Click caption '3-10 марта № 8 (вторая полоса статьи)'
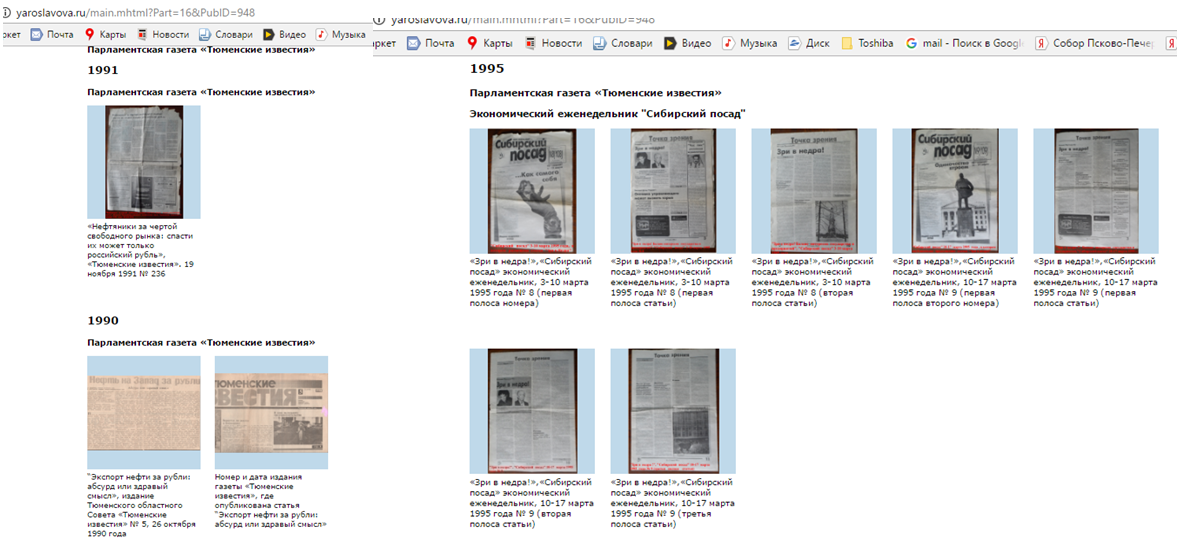The image size is (1183, 545). tap(813, 282)
